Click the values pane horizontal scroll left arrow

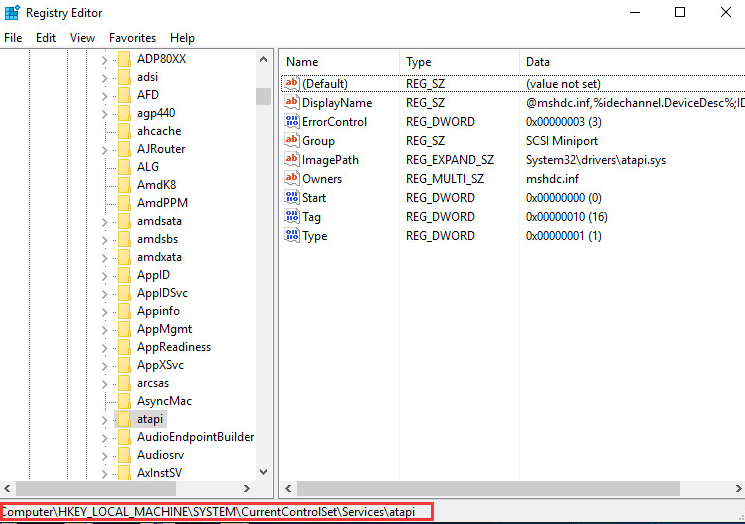(x=288, y=488)
